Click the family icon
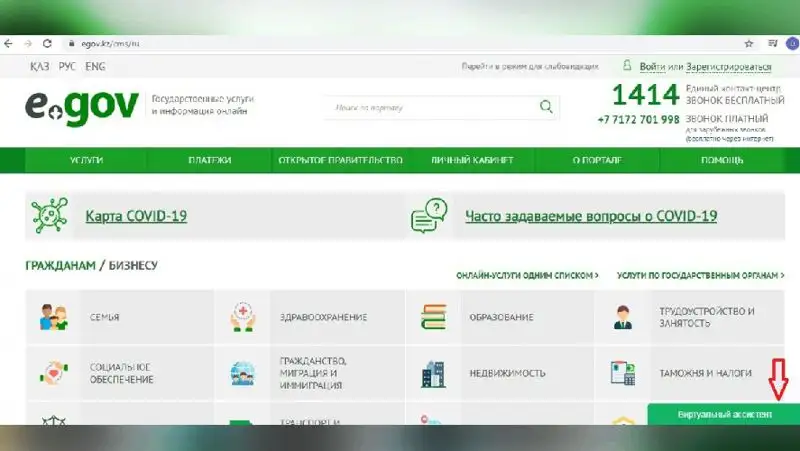The image size is (800, 451). pyautogui.click(x=54, y=317)
